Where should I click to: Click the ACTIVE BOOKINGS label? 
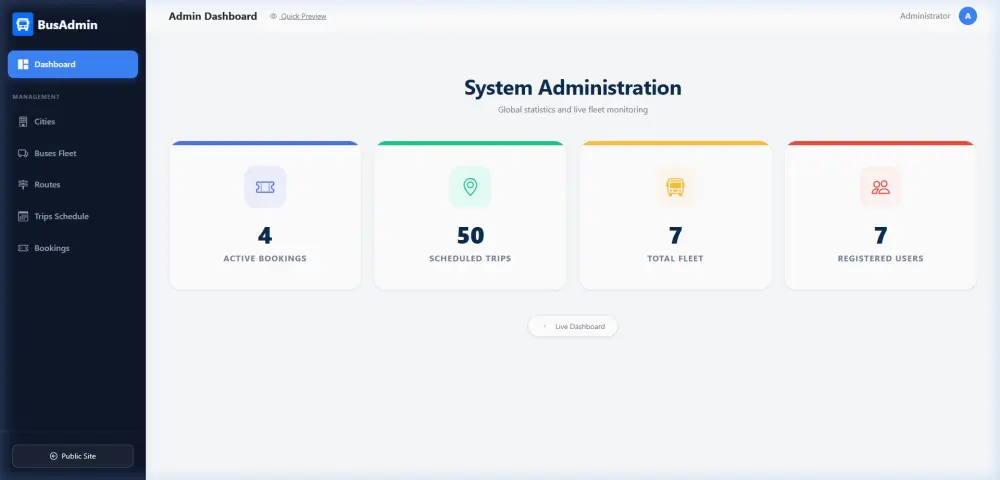(265, 259)
